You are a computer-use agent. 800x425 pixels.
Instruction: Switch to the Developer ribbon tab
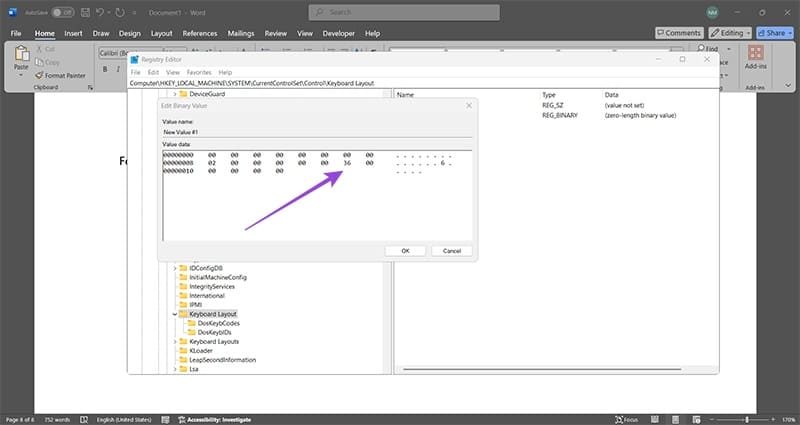click(x=338, y=33)
